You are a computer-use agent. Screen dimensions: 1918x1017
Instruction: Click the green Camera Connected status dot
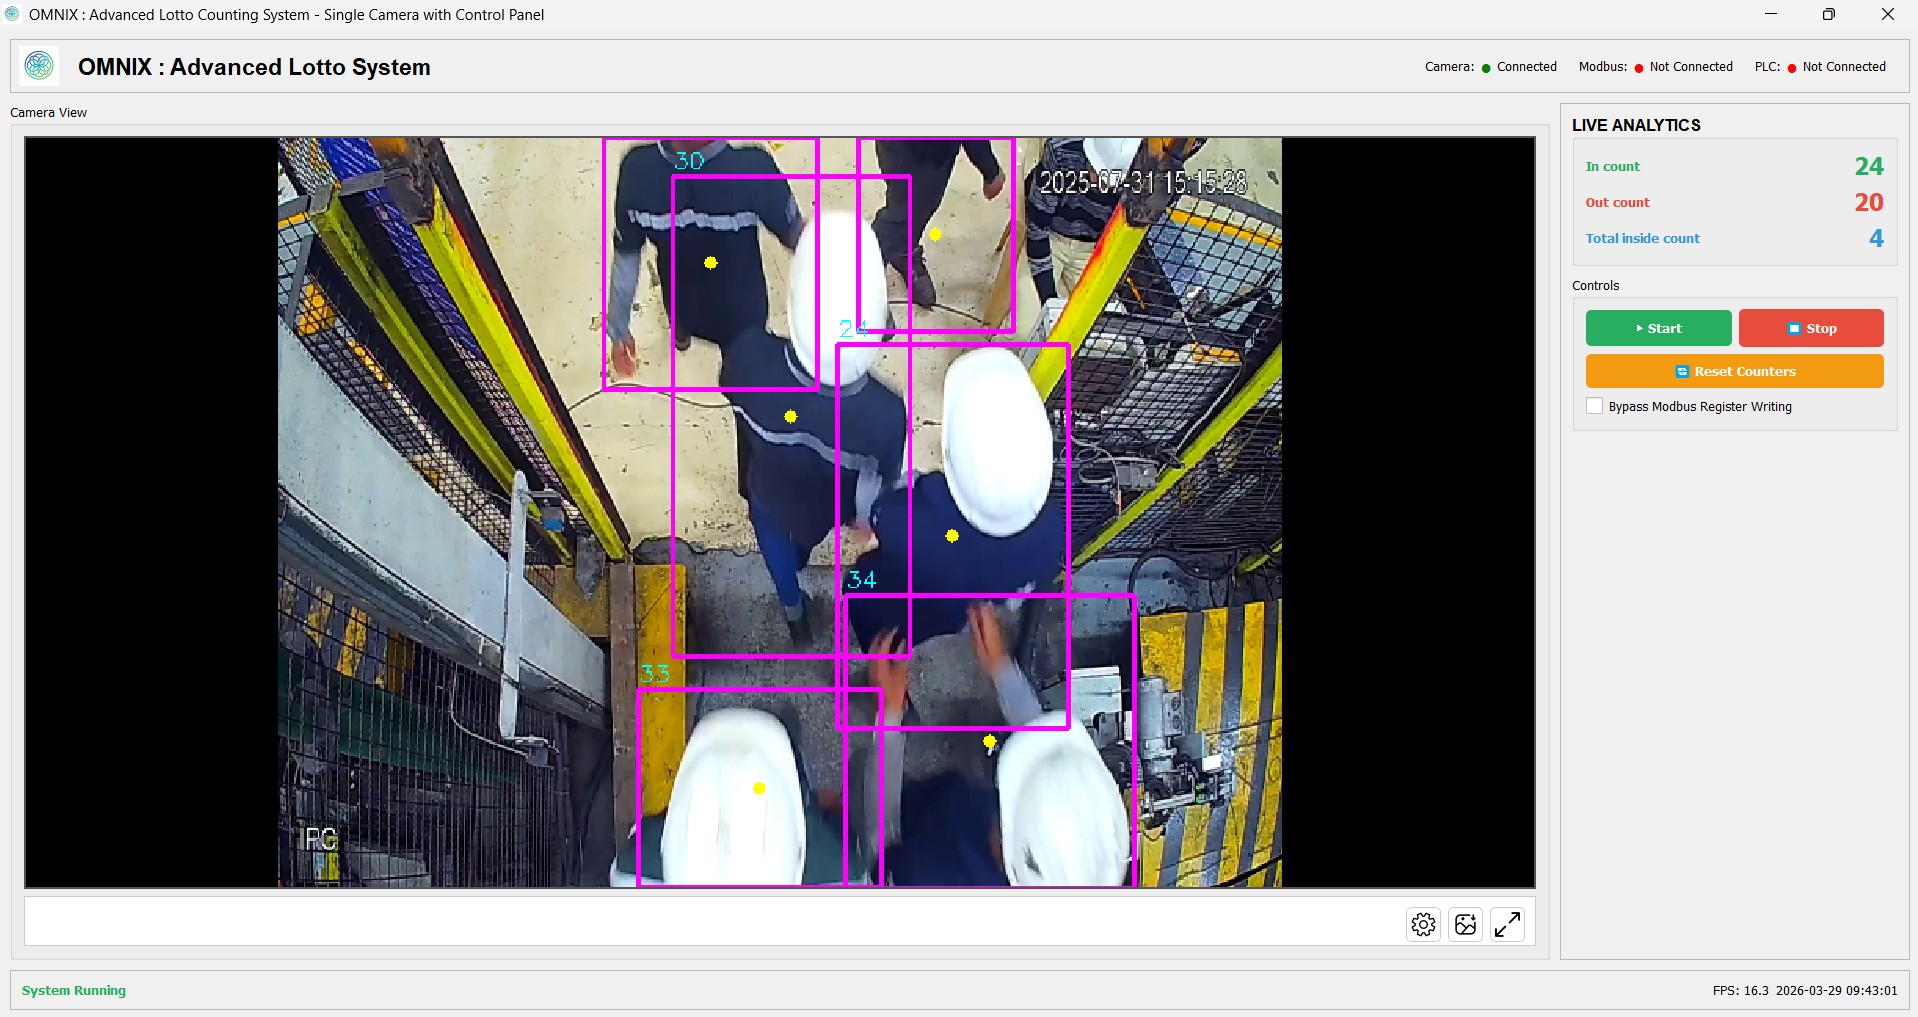click(x=1487, y=67)
